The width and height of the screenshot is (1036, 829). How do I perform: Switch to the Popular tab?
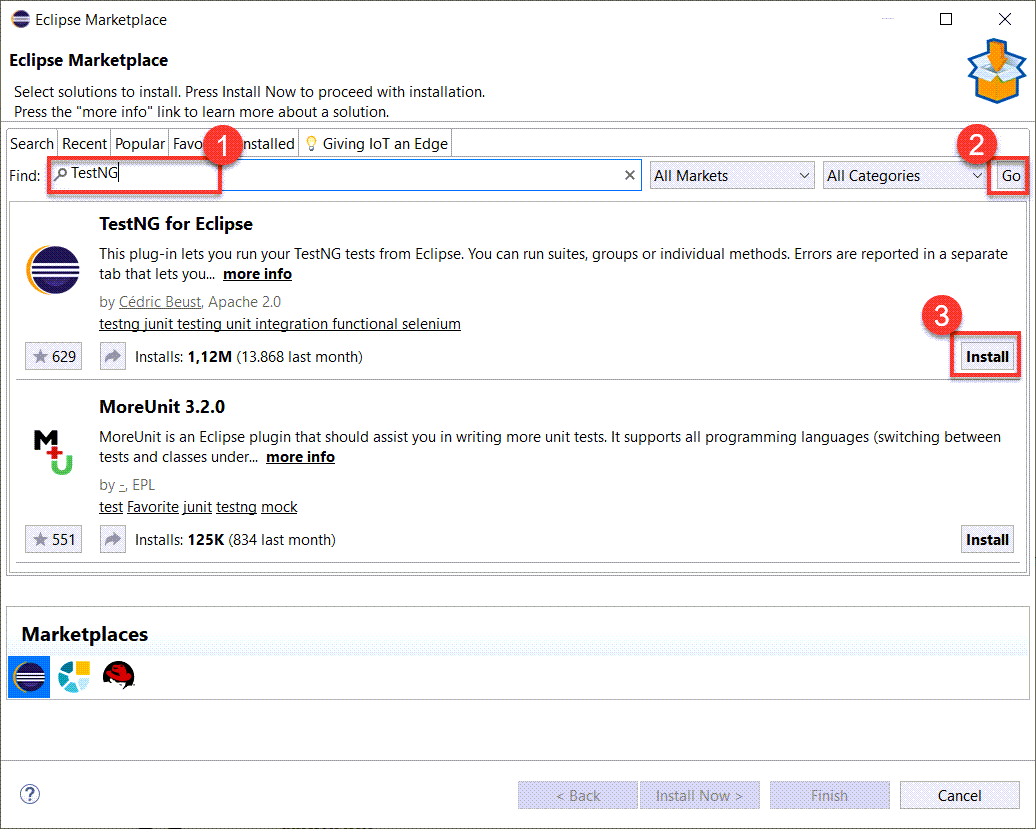point(139,144)
